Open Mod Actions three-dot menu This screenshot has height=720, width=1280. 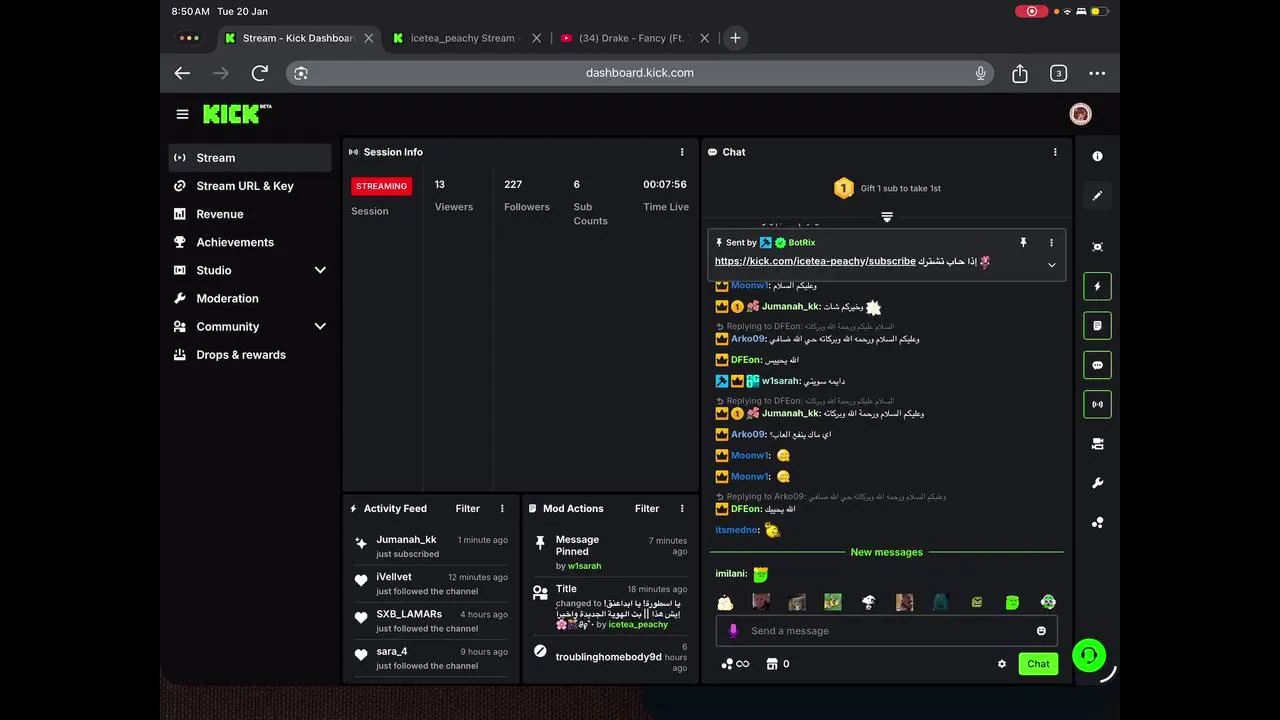[682, 508]
